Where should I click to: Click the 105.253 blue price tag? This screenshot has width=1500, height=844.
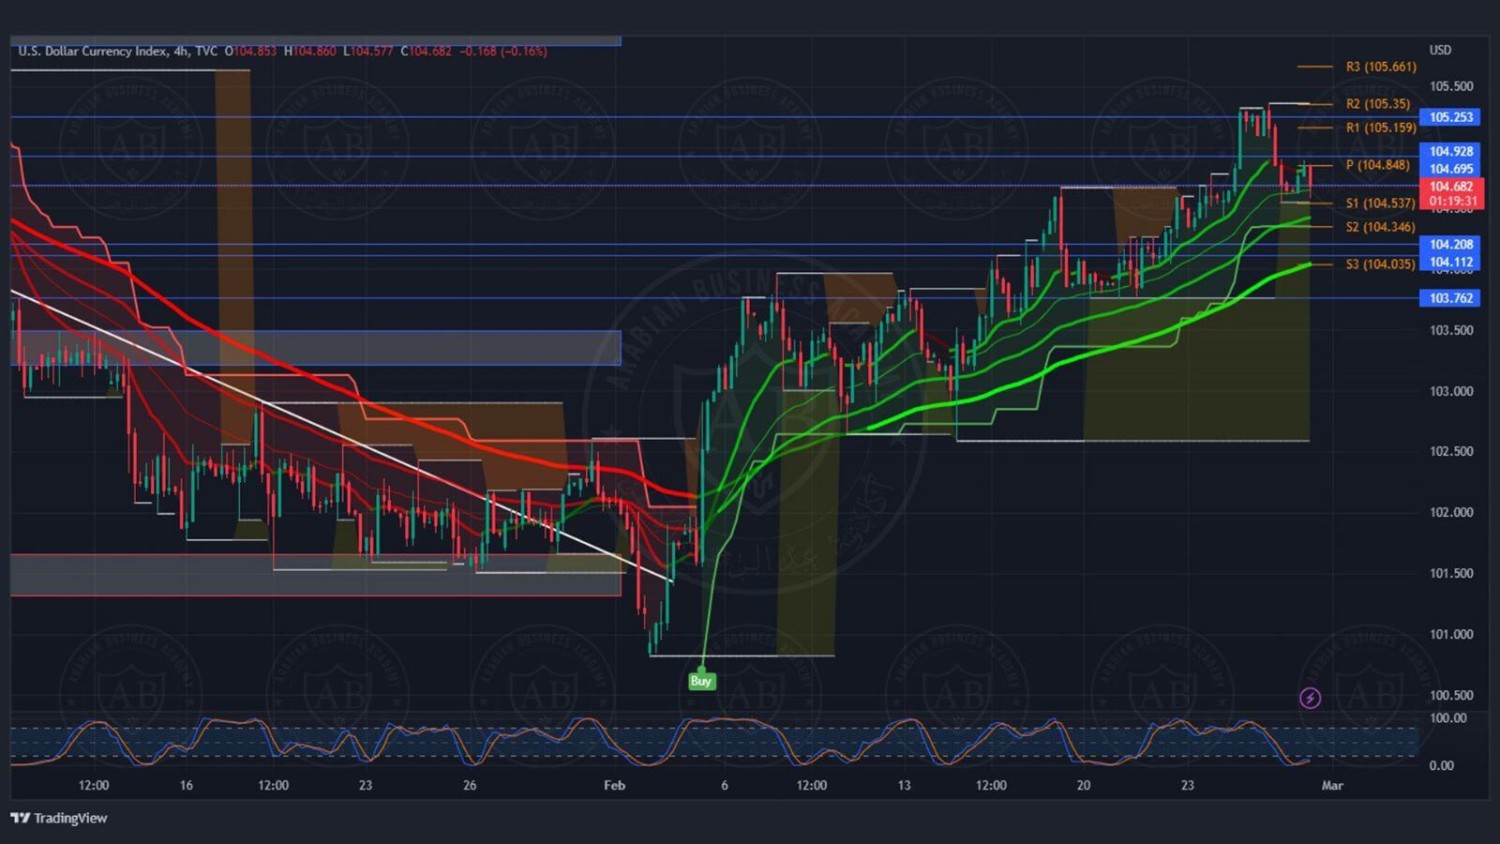[x=1450, y=117]
